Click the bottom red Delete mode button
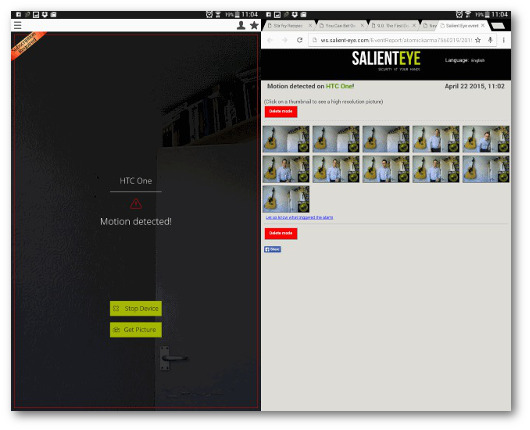 281,233
